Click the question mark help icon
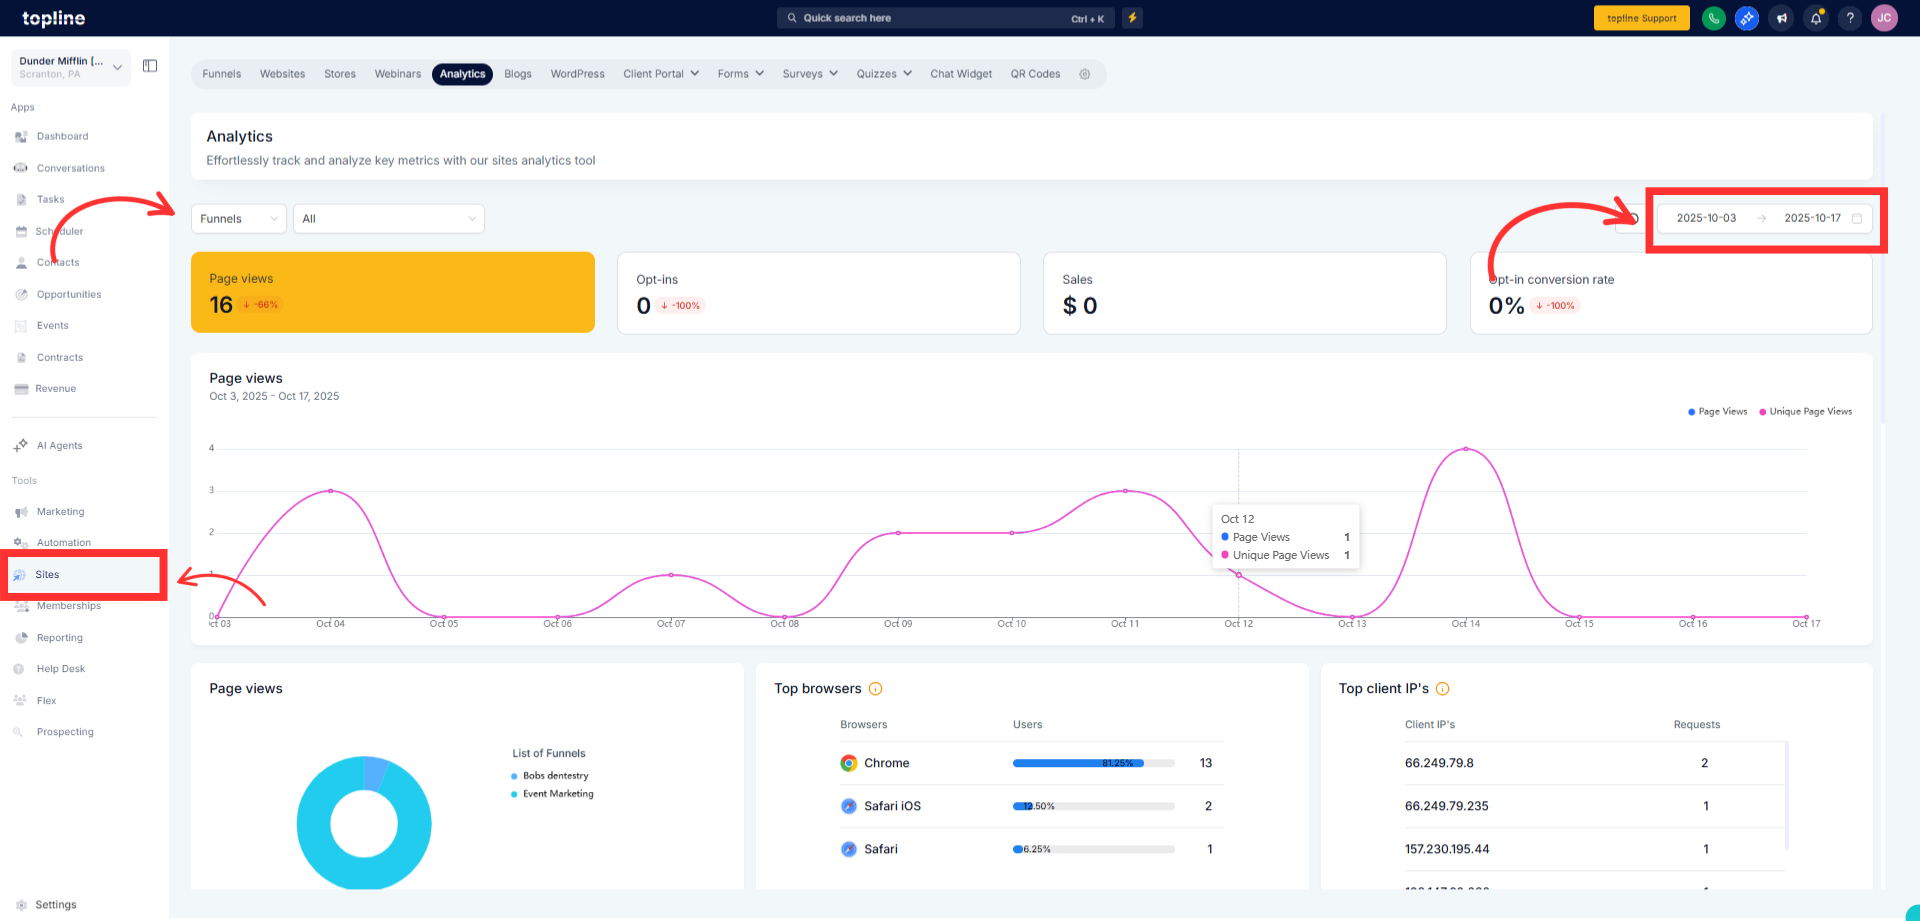 pos(1850,18)
